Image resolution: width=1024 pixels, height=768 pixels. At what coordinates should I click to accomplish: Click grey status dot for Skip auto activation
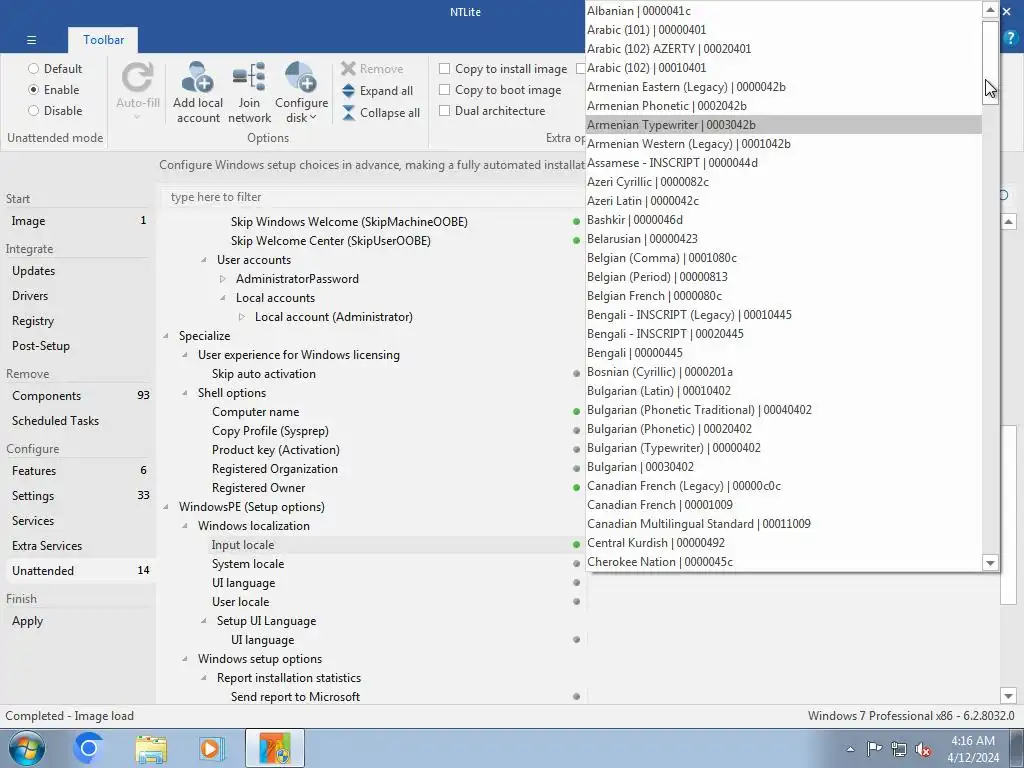coord(576,374)
